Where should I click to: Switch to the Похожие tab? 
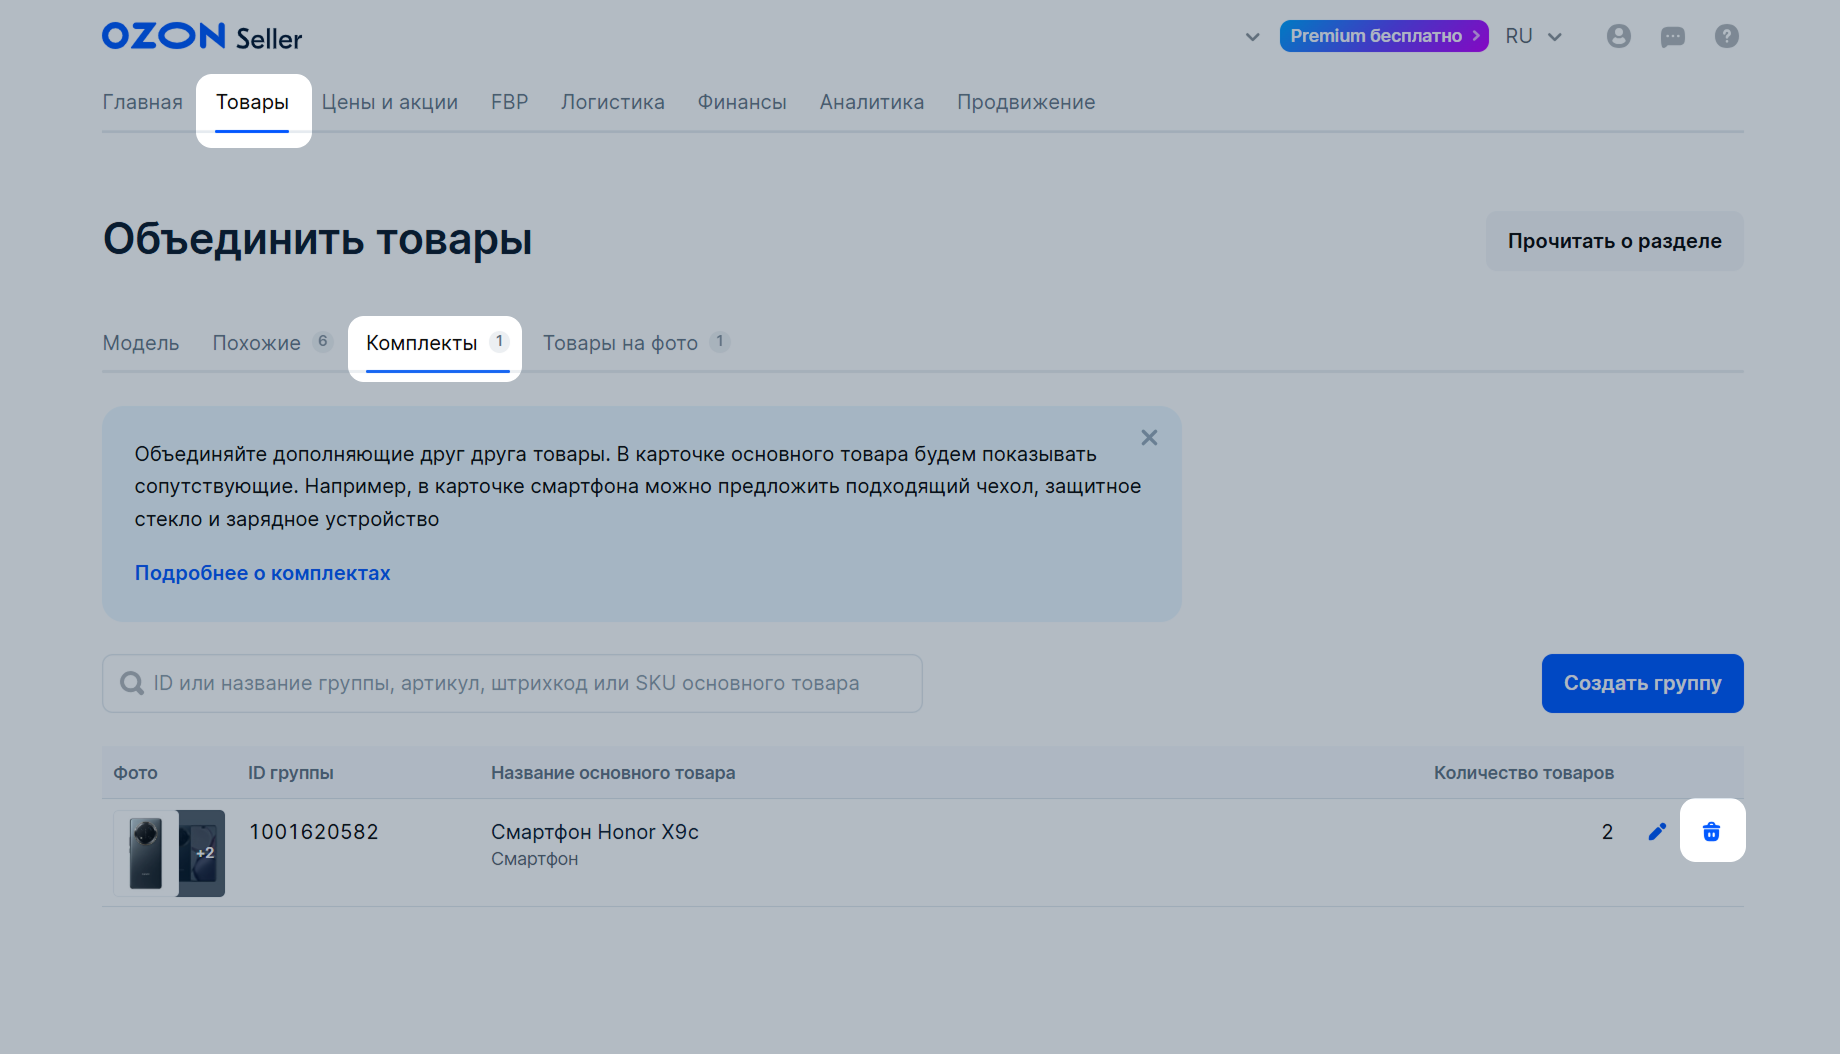click(x=272, y=343)
